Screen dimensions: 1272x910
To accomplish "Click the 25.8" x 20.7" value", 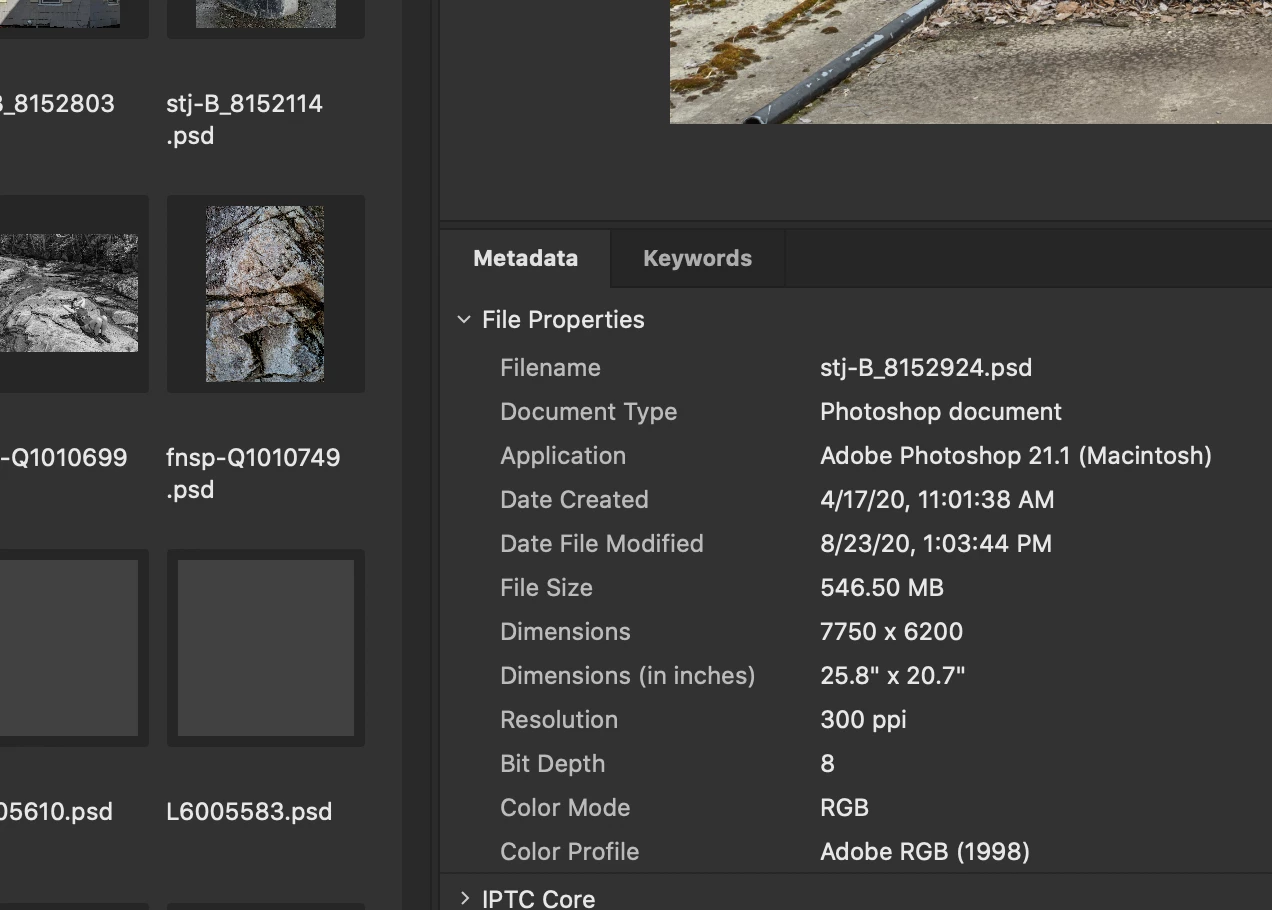I will pyautogui.click(x=893, y=676).
